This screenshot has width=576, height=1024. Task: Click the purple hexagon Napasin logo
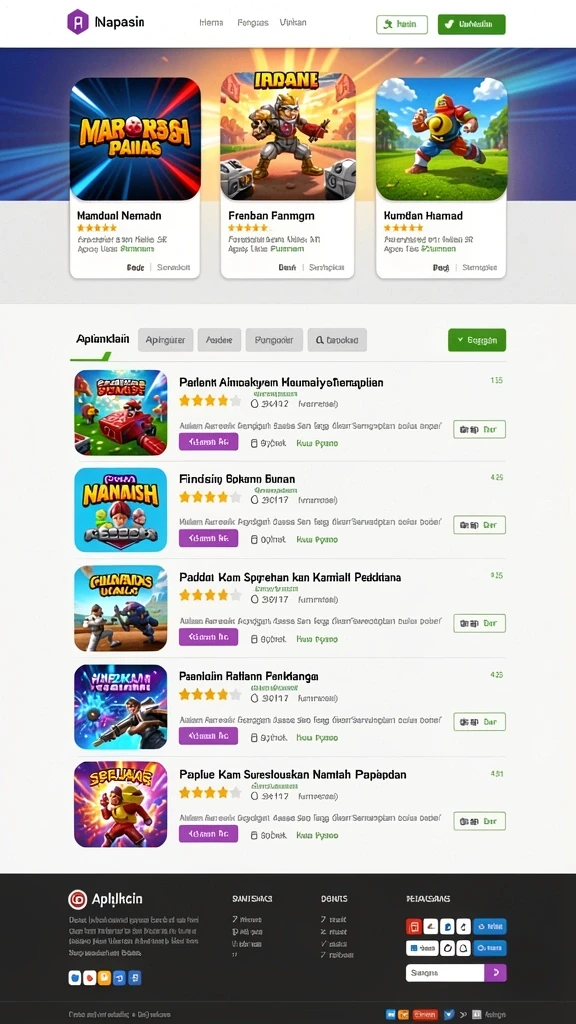coord(78,22)
